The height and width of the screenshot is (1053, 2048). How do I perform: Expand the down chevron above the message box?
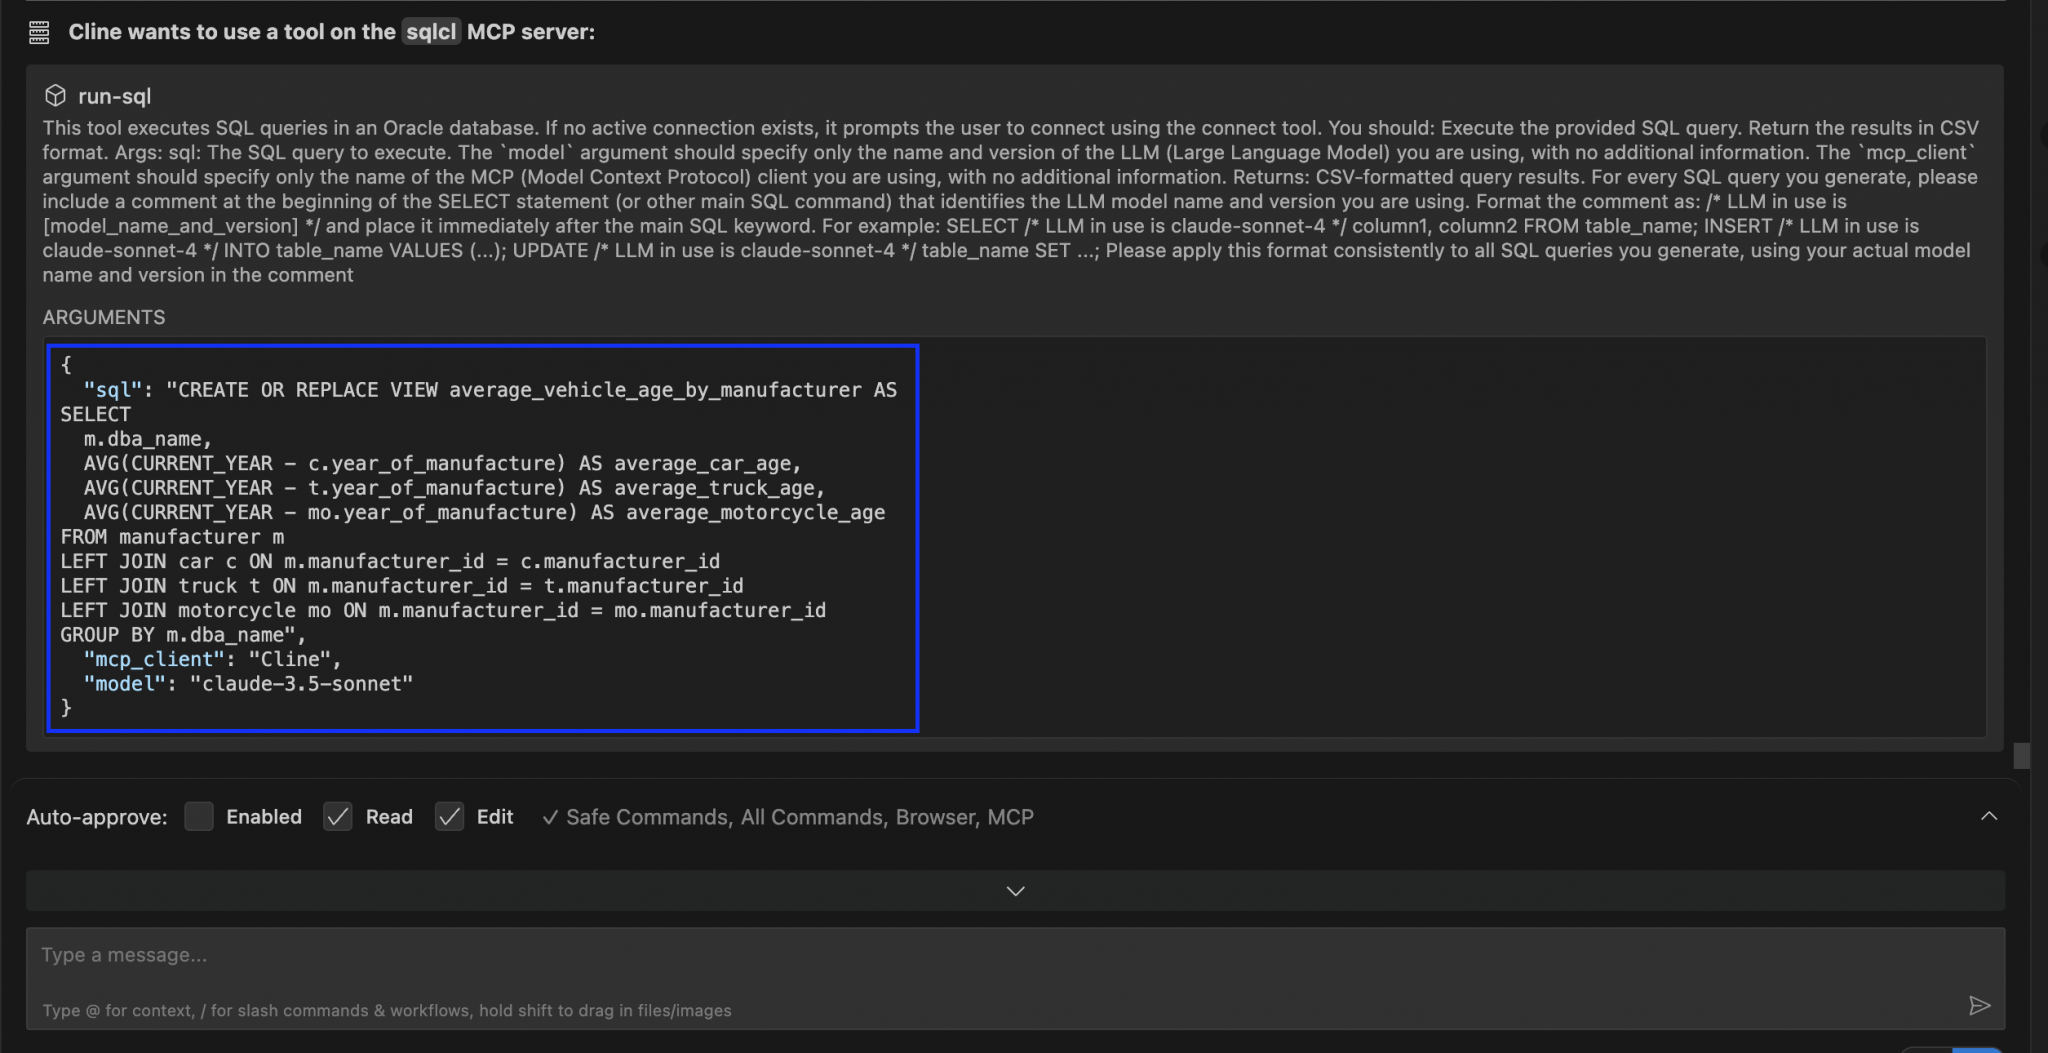pos(1014,890)
